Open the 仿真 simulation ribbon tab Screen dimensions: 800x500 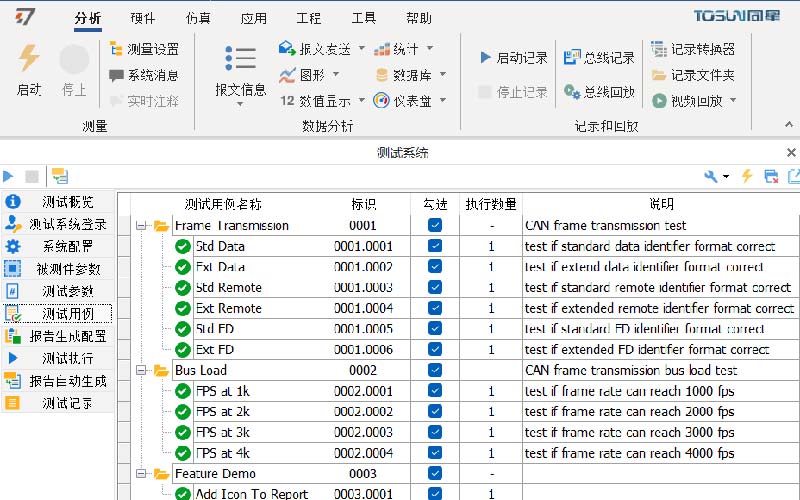click(198, 18)
